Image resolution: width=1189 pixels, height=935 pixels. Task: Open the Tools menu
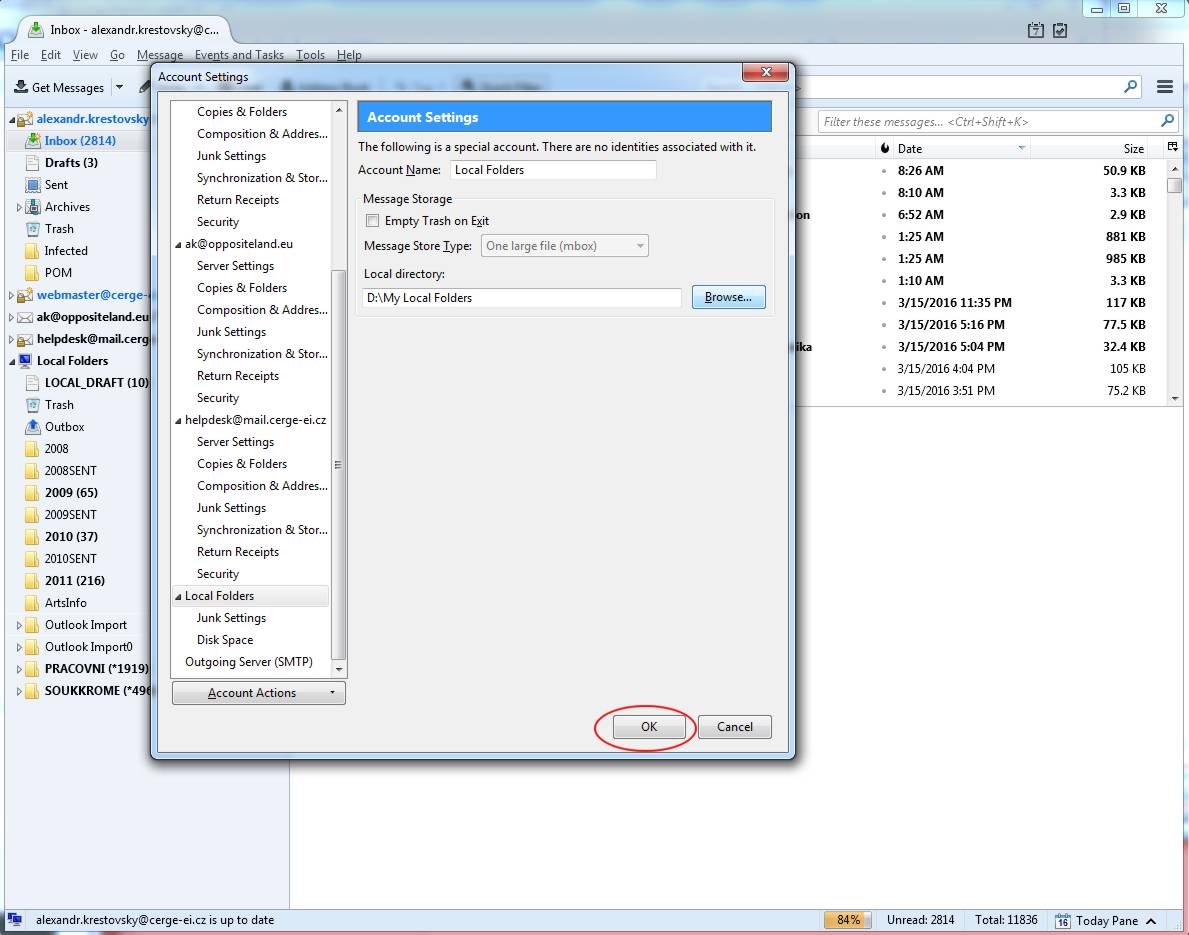click(310, 55)
